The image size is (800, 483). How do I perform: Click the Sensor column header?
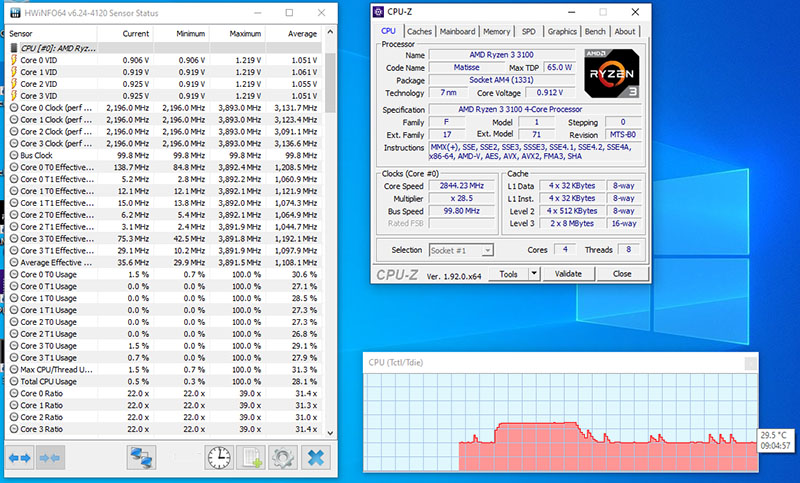click(x=51, y=34)
